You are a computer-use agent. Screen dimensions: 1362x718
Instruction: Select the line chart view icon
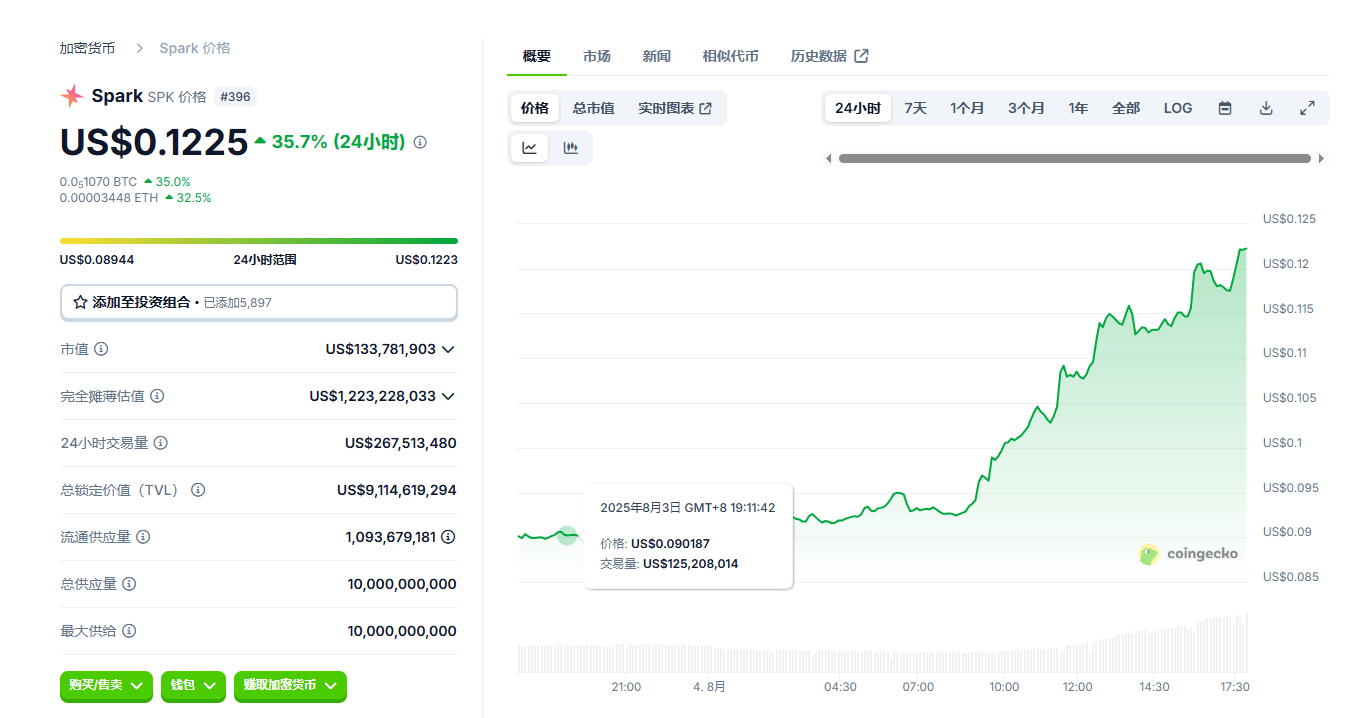click(x=529, y=148)
